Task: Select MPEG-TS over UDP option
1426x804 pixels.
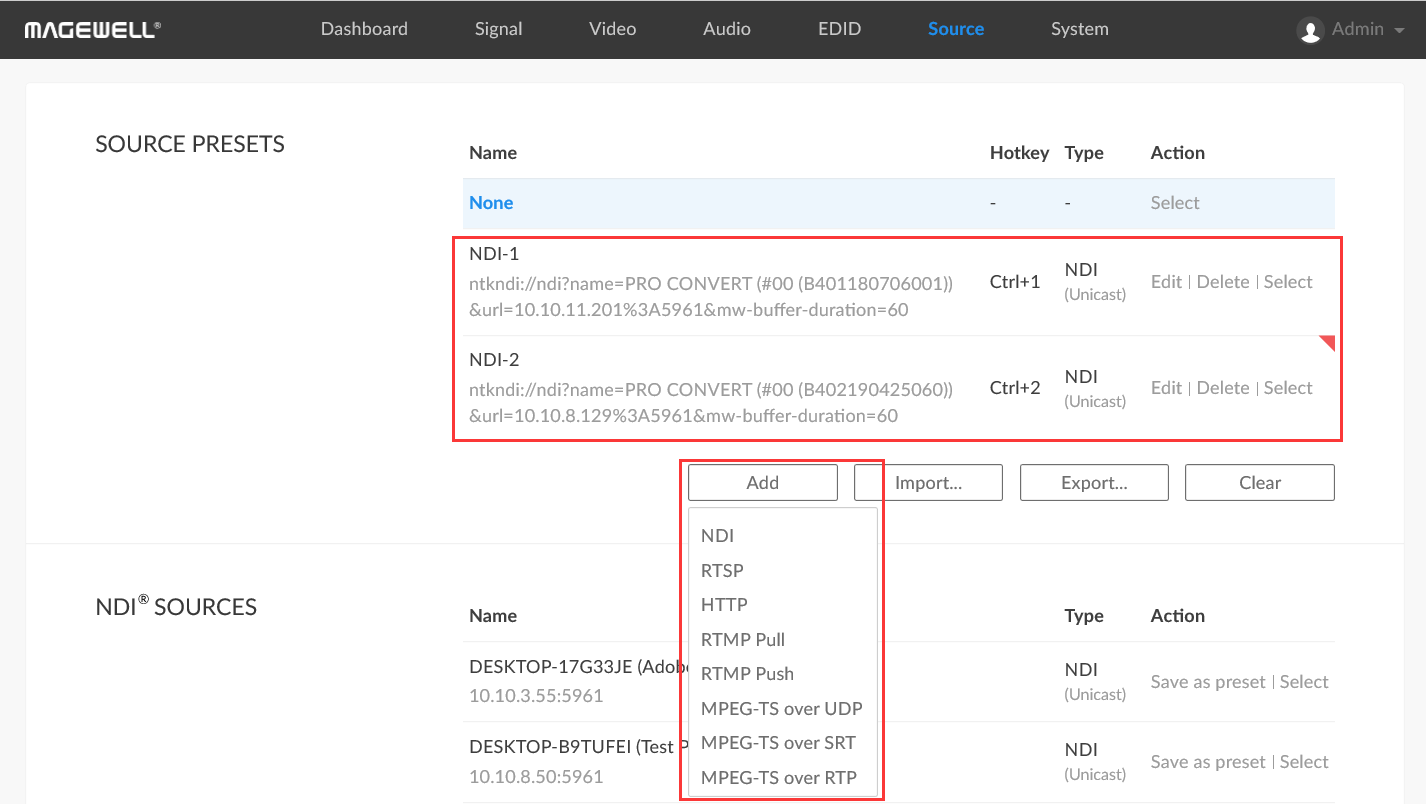Action: 783,709
